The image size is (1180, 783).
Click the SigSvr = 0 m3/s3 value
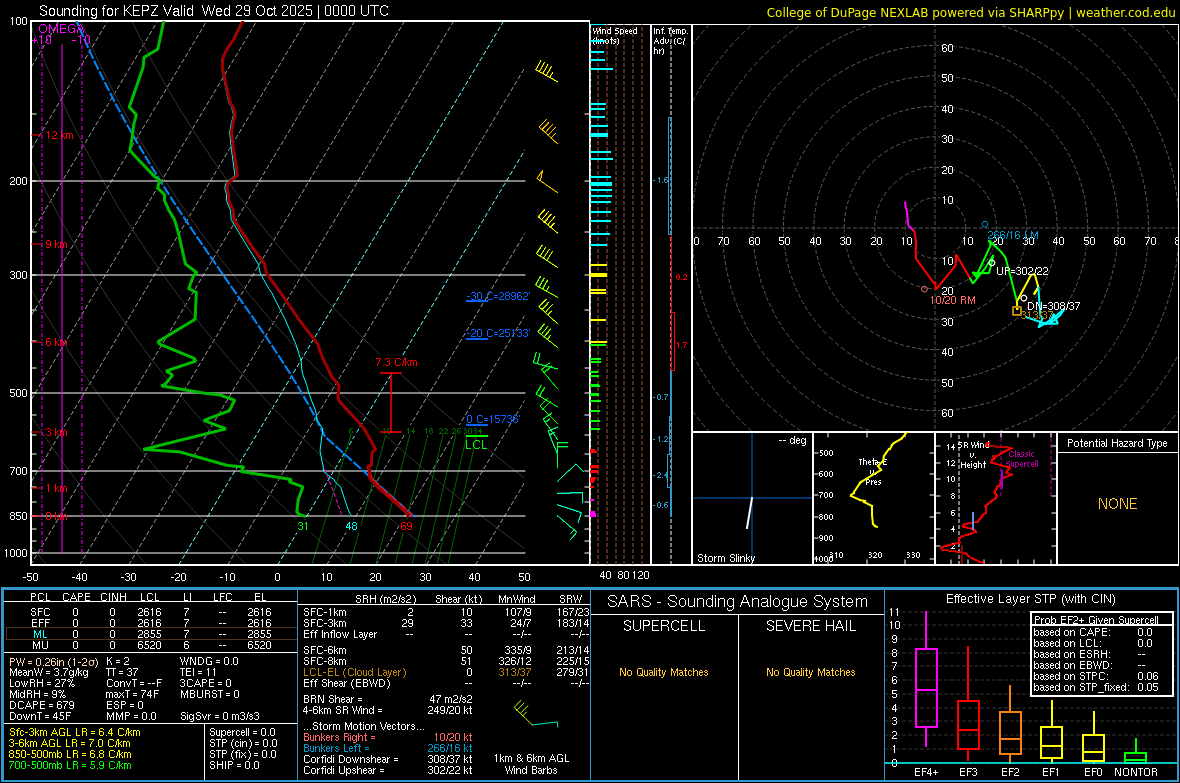point(220,716)
